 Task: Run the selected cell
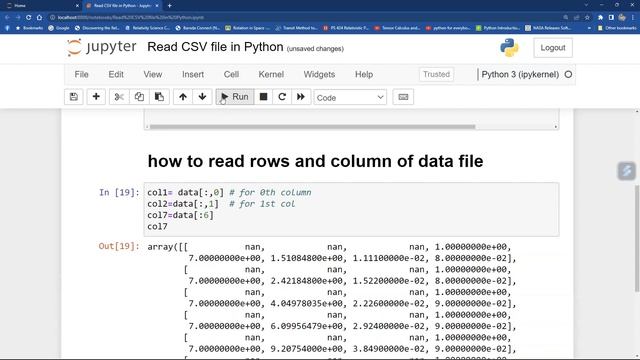235,97
